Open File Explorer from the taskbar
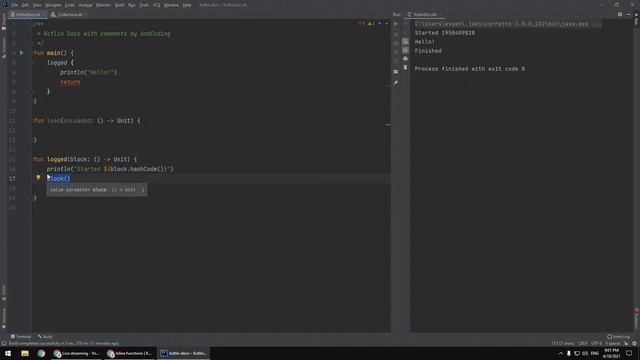The image size is (640, 360). click(x=25, y=353)
